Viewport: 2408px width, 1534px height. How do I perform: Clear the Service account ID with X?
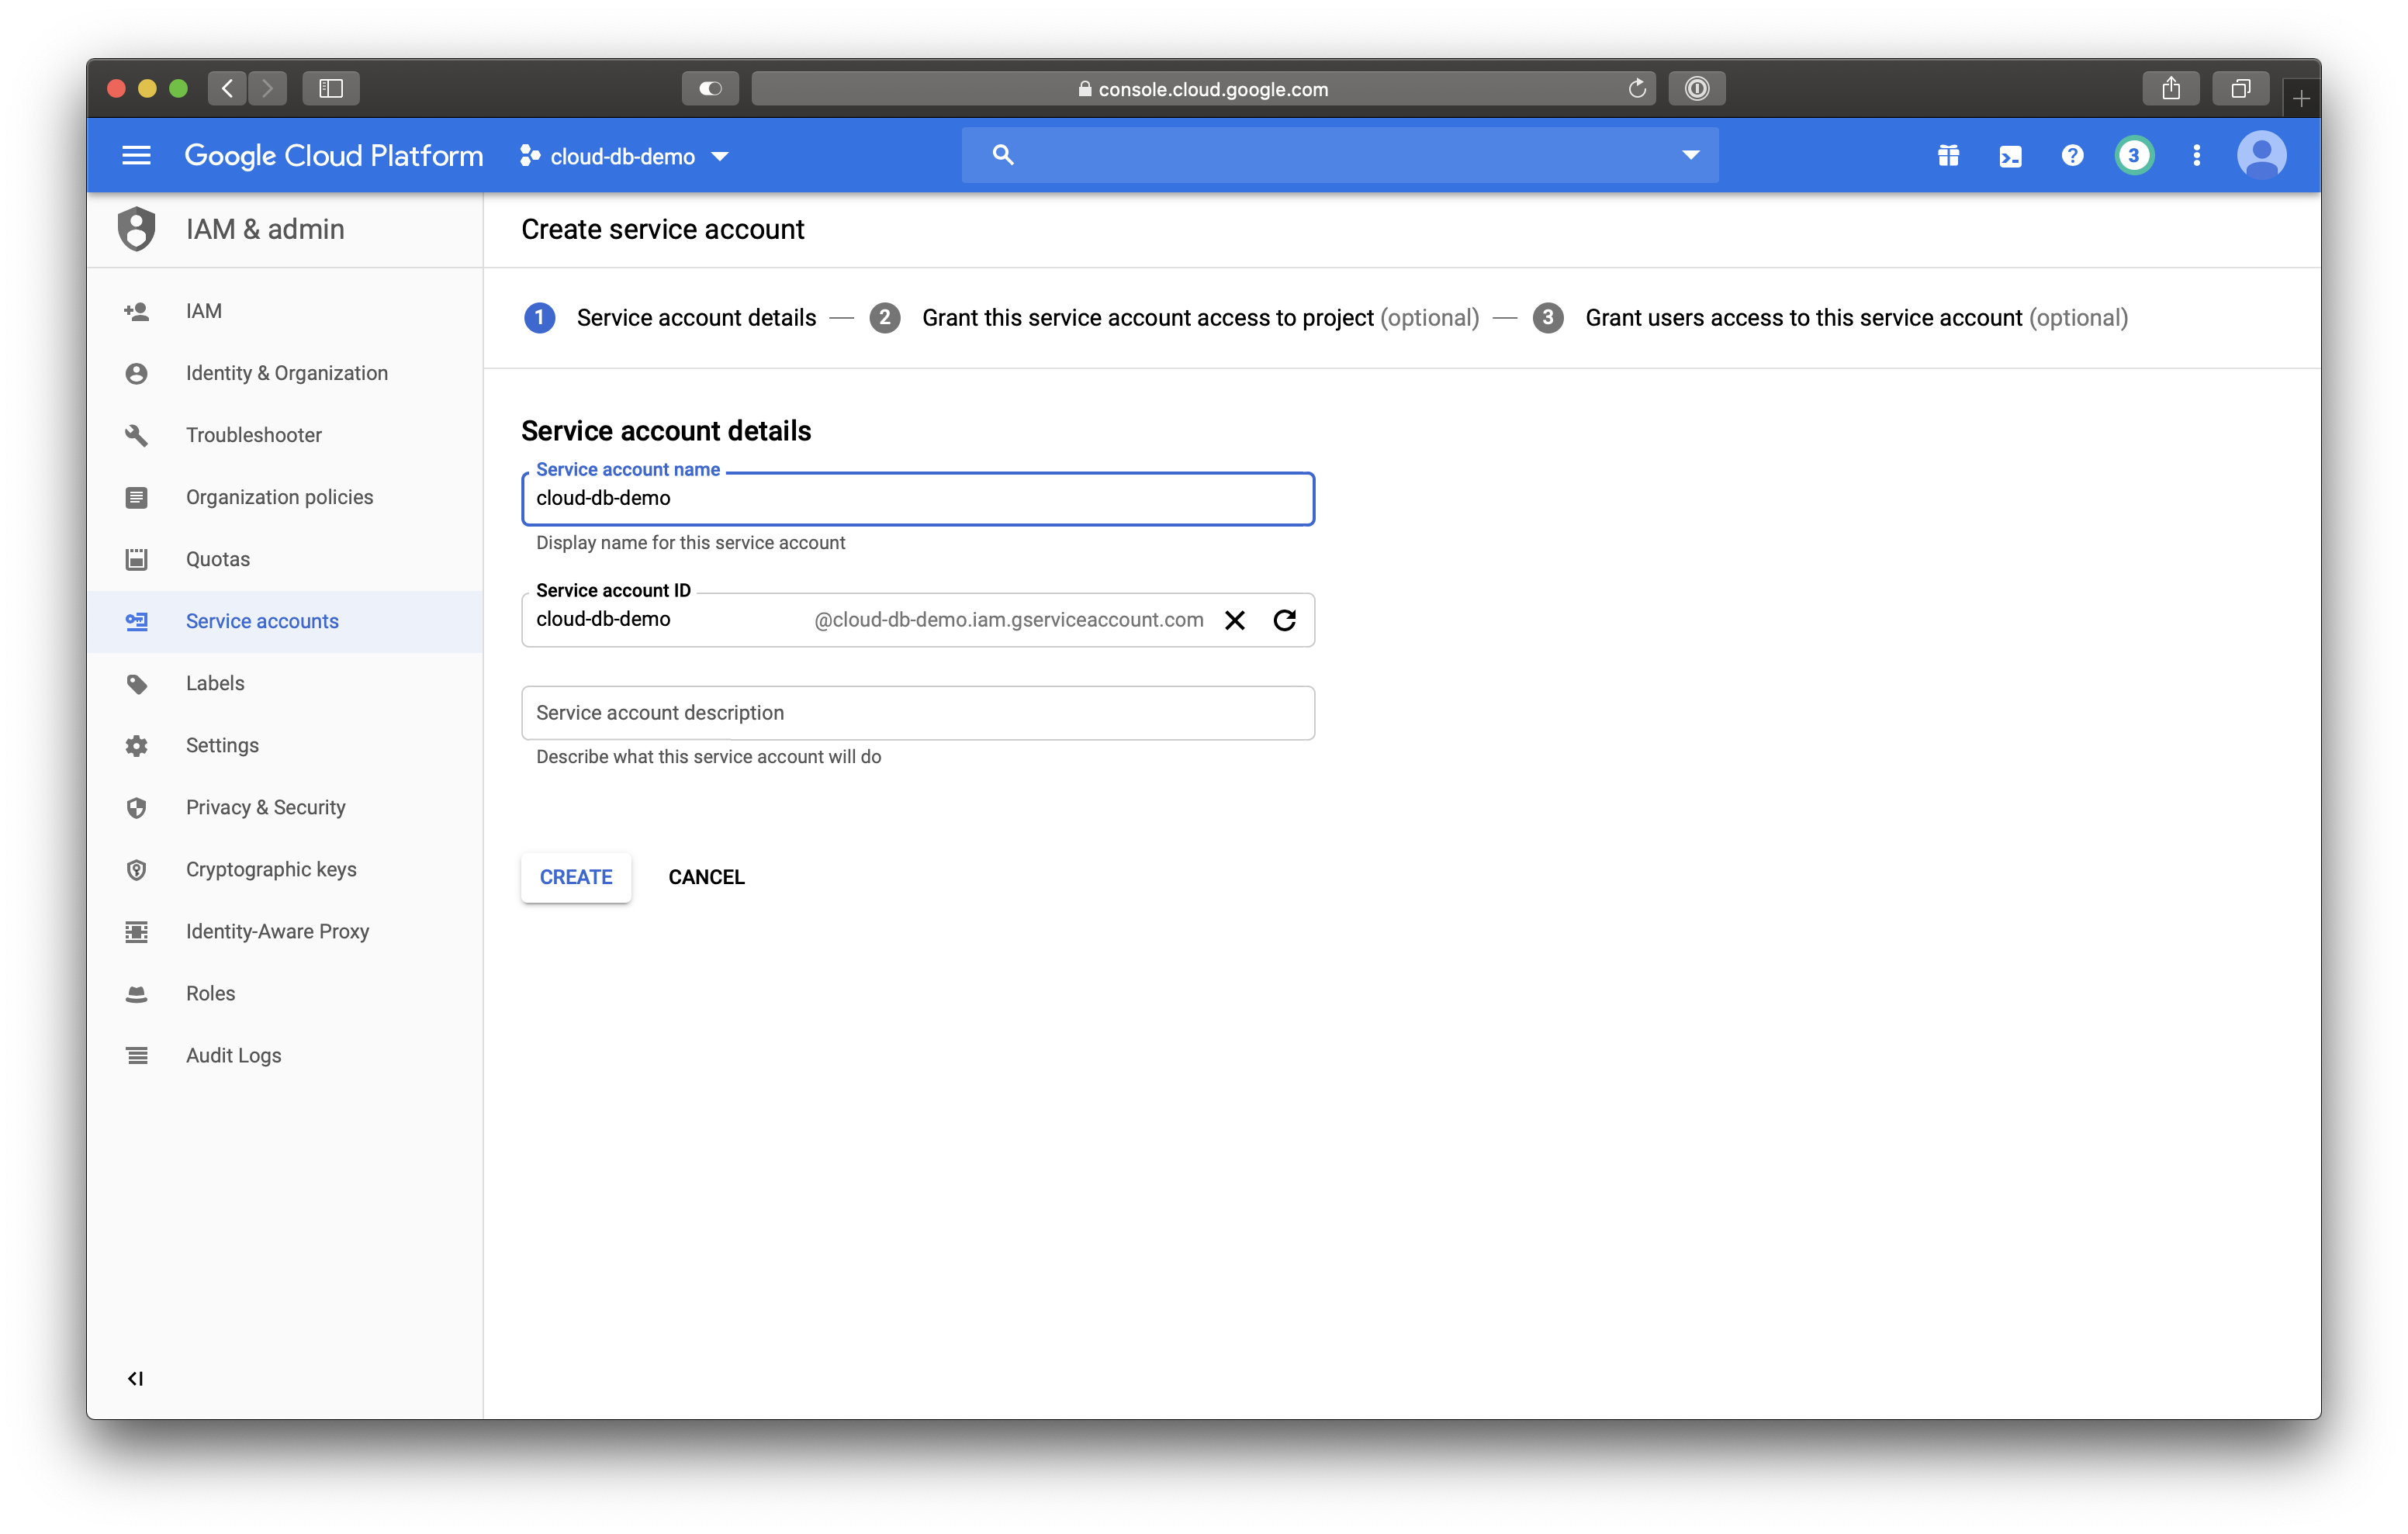(1235, 620)
